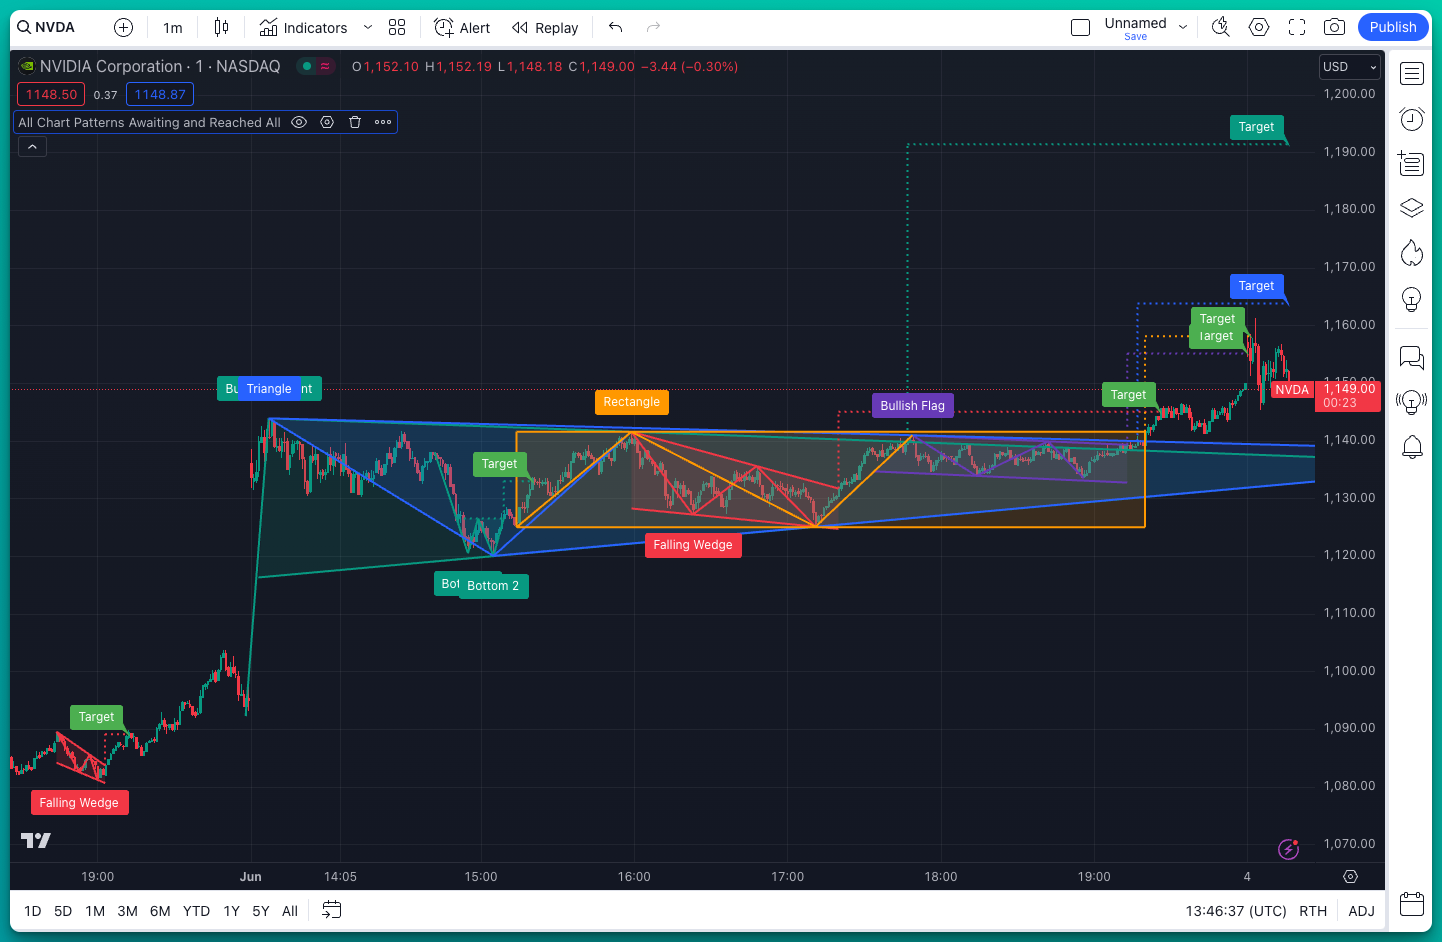
Task: Switch to the 1D timeframe tab
Action: (x=32, y=911)
